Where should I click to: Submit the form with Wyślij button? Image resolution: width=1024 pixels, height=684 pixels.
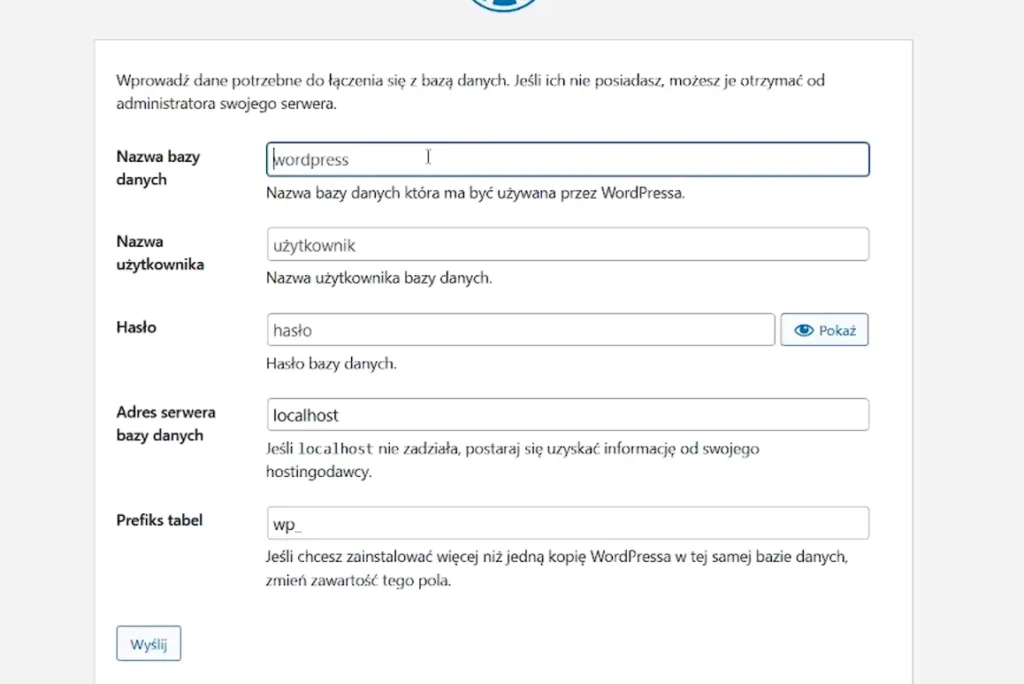pyautogui.click(x=149, y=643)
